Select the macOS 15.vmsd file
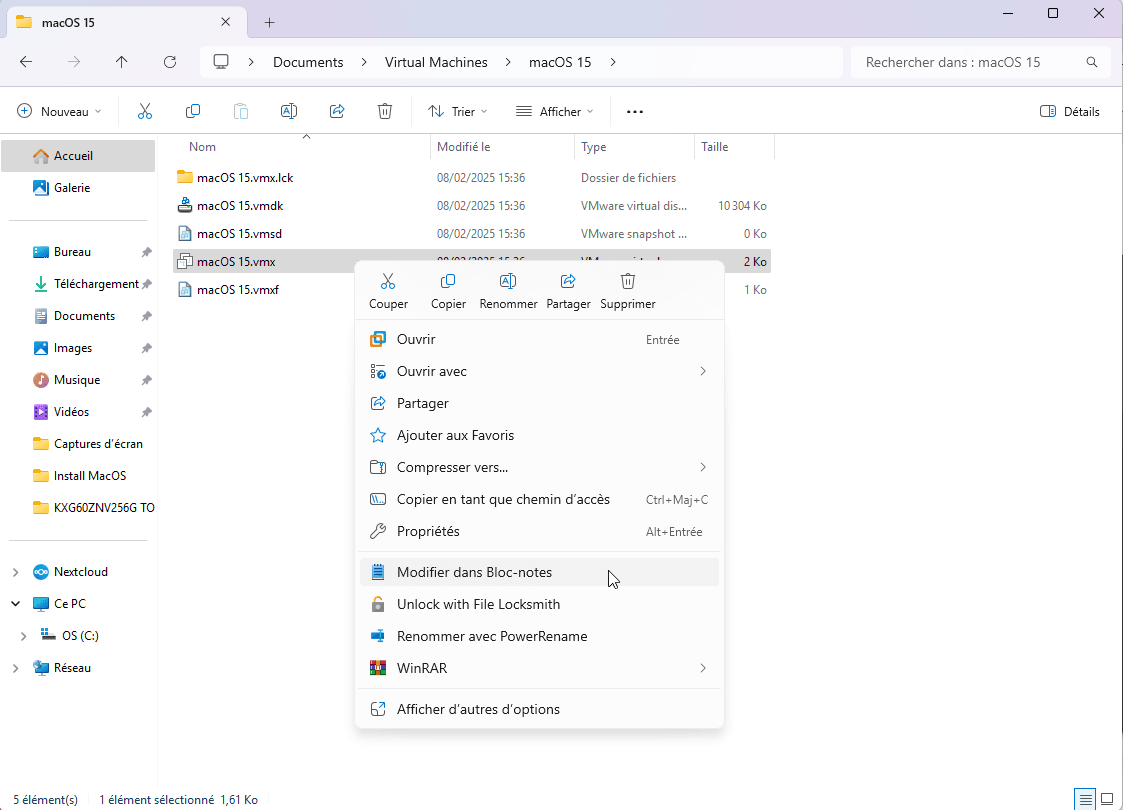This screenshot has height=810, width=1123. tap(239, 233)
